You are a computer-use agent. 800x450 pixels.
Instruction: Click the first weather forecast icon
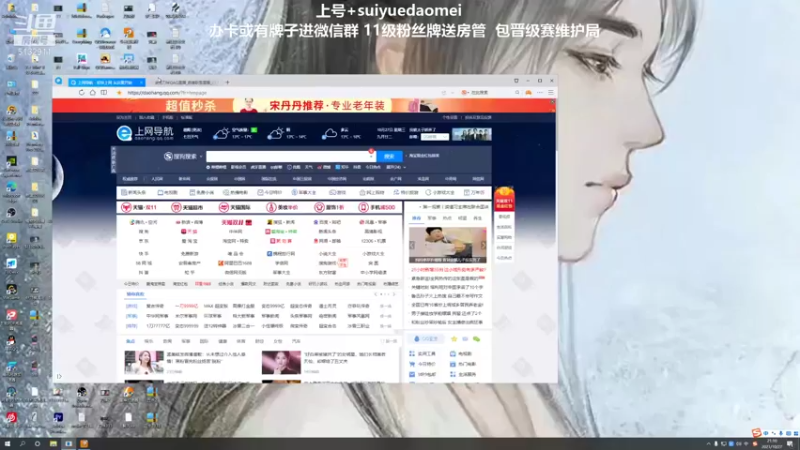[x=221, y=134]
